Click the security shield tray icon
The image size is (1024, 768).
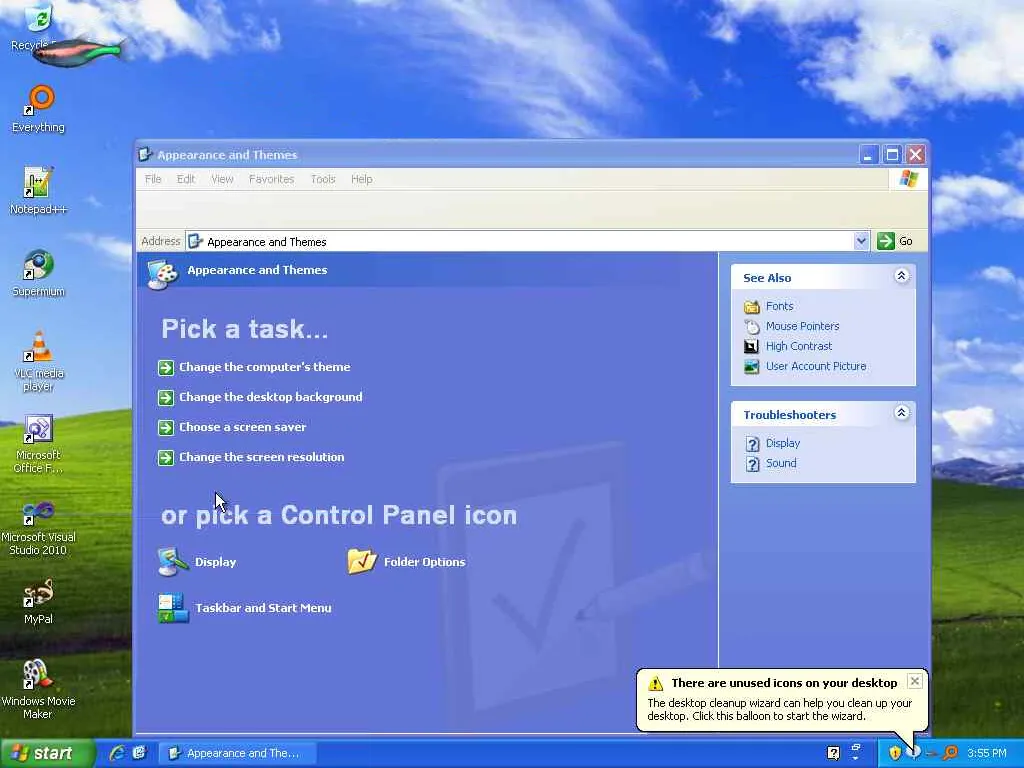895,753
